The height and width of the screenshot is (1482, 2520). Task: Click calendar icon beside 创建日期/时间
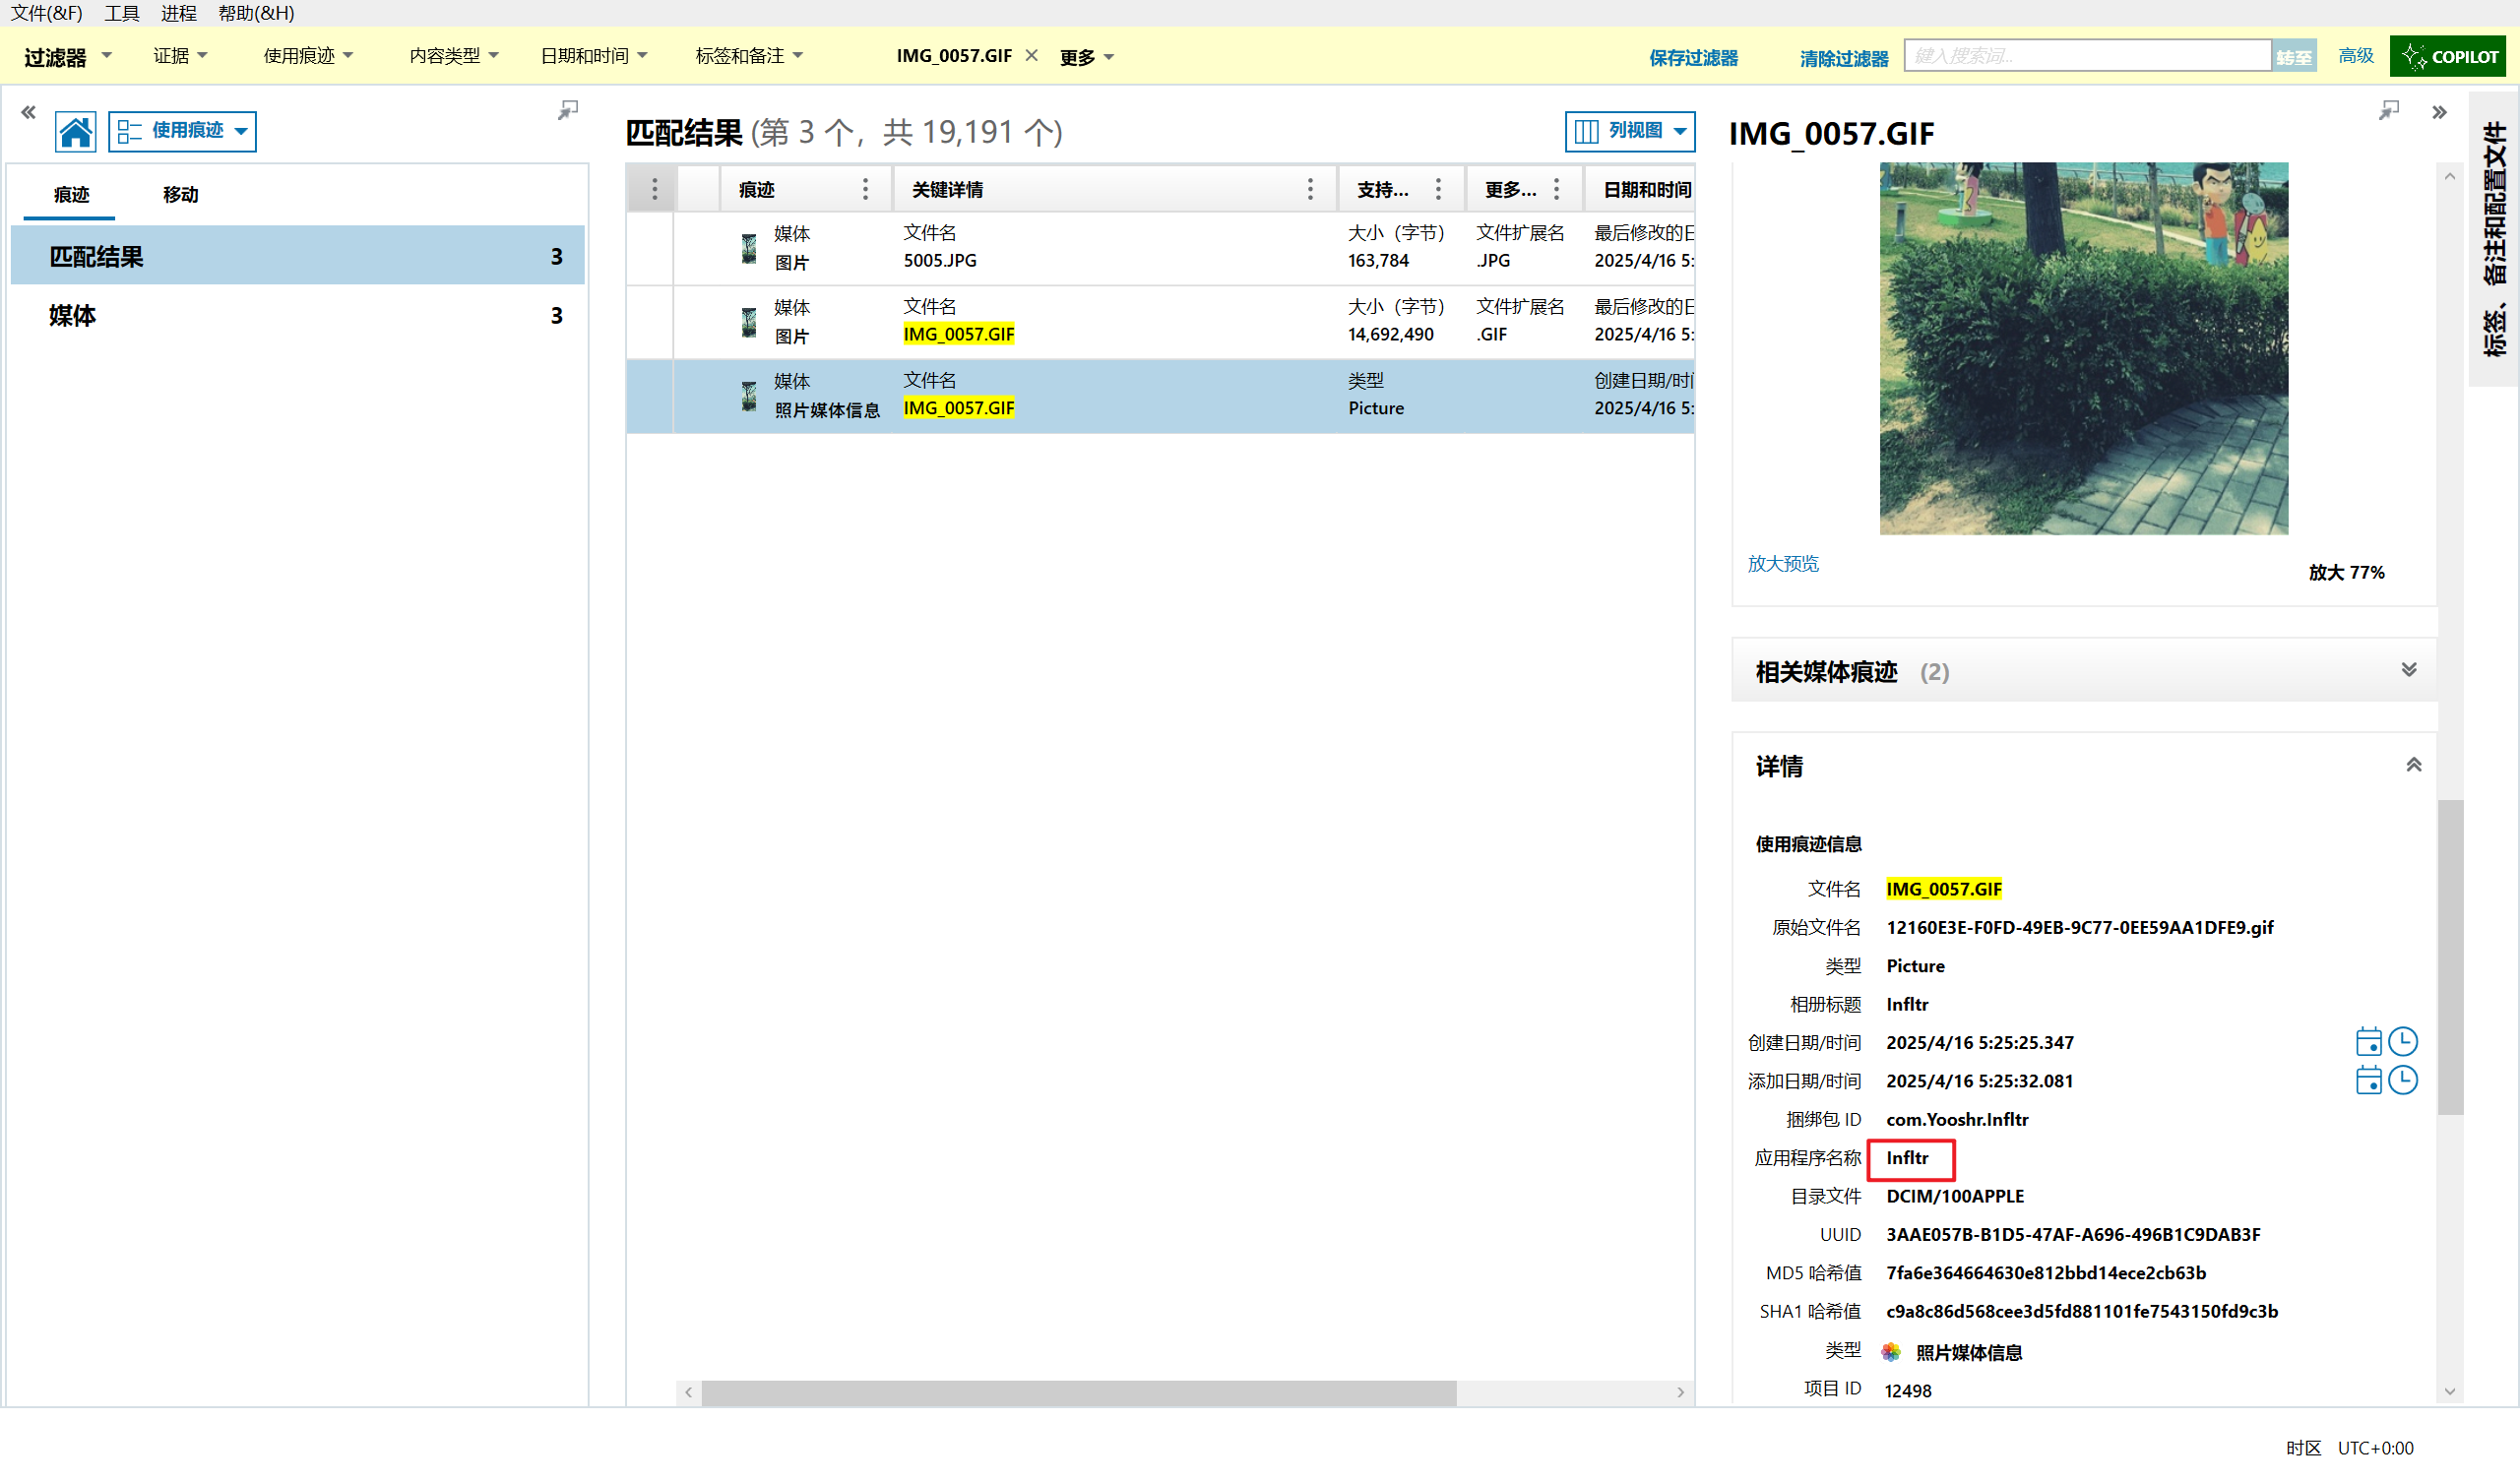tap(2368, 1042)
